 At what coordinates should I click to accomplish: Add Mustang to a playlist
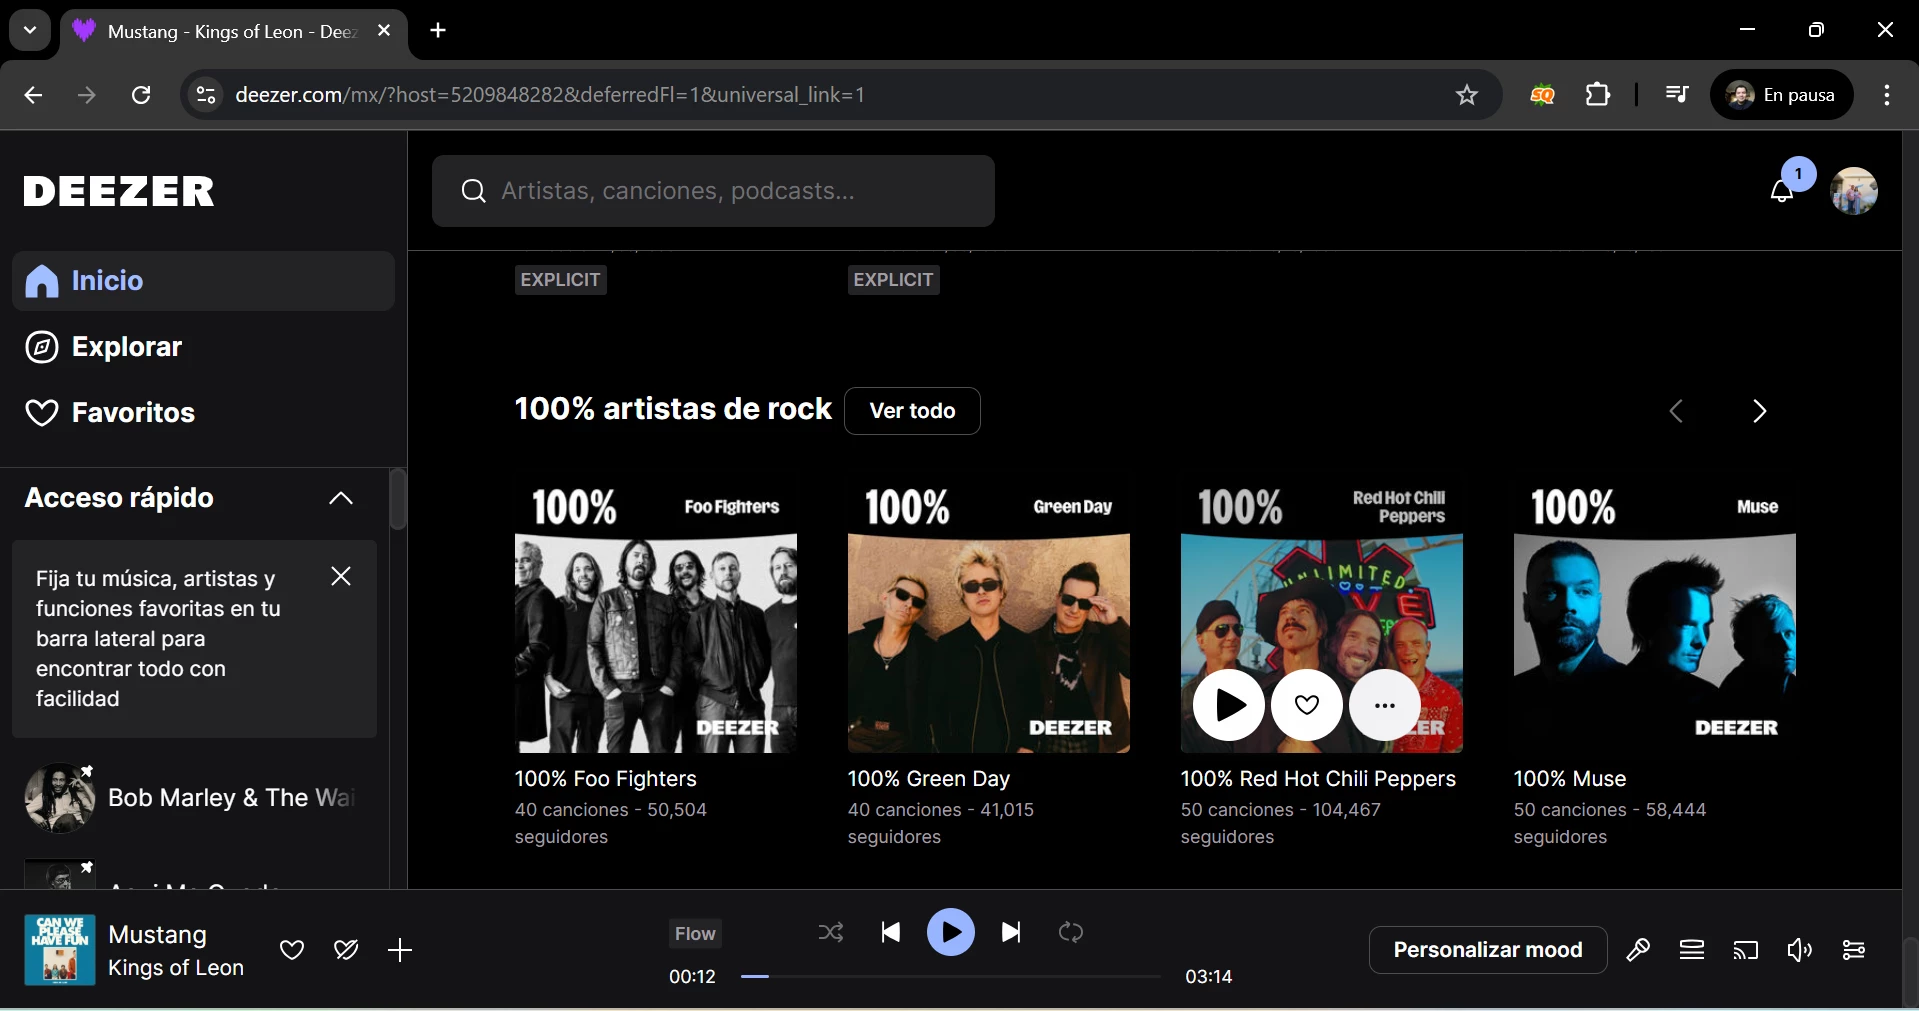(x=400, y=950)
